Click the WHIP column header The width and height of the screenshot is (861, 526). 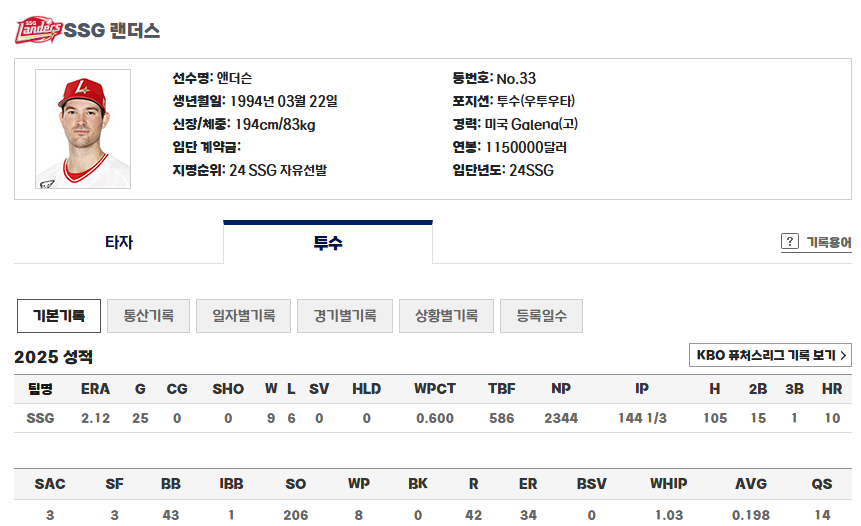668,484
